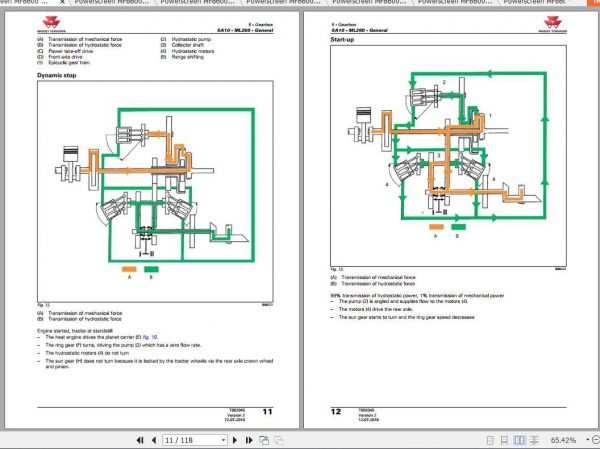Click the legend entry 'Collector shaft'
Screen dimensions: 600x449
[188, 45]
